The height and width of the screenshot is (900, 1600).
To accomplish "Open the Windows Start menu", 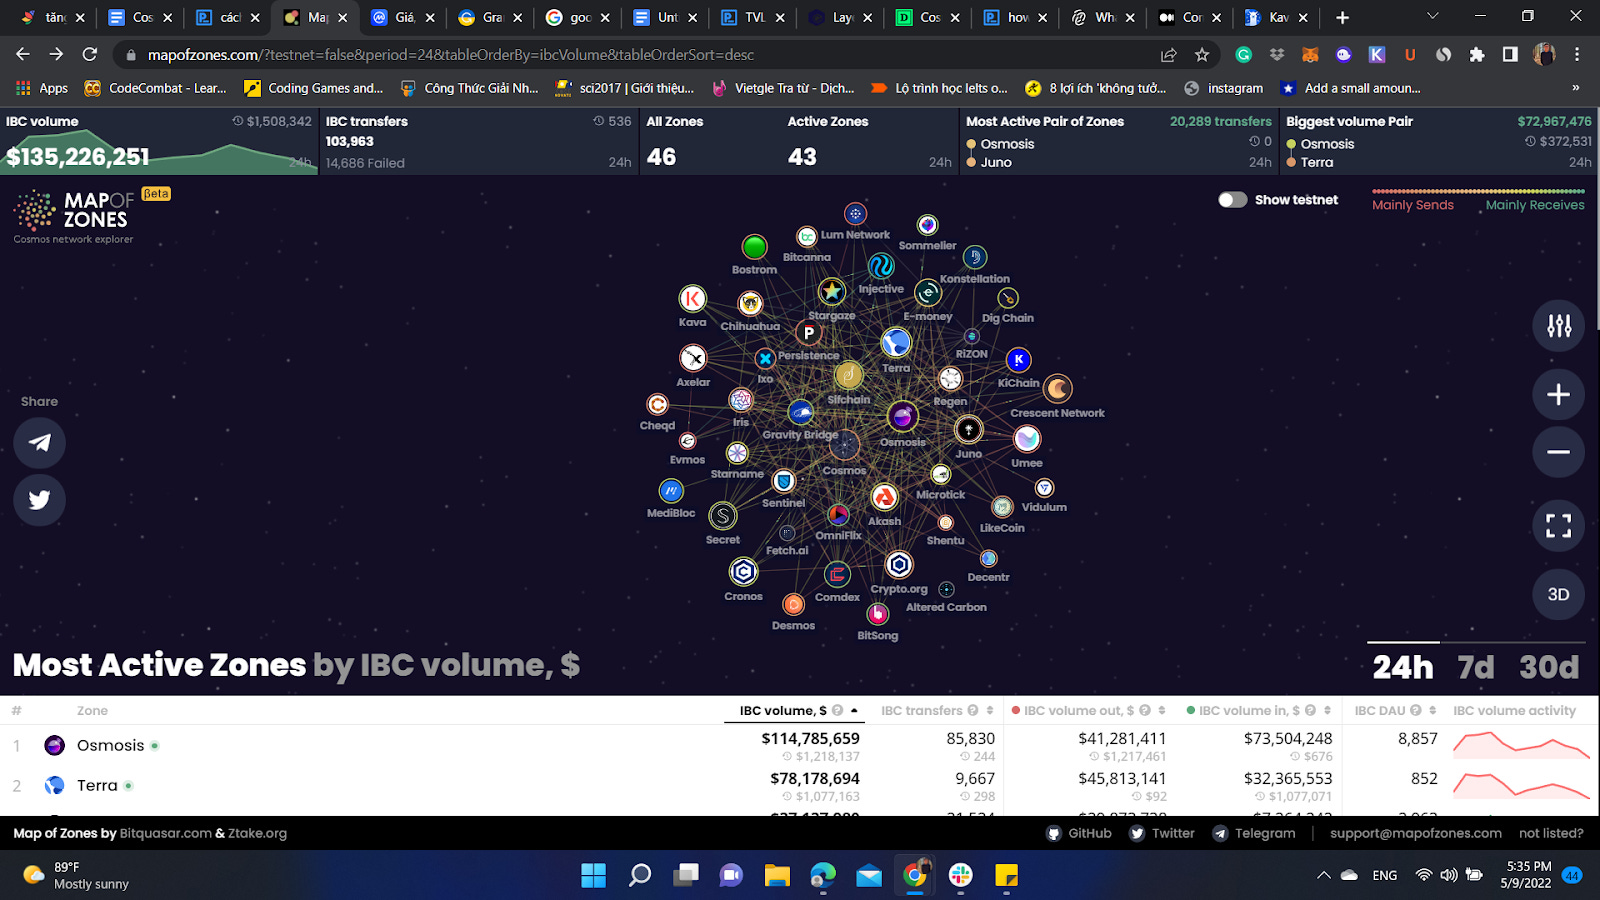I will pos(593,876).
